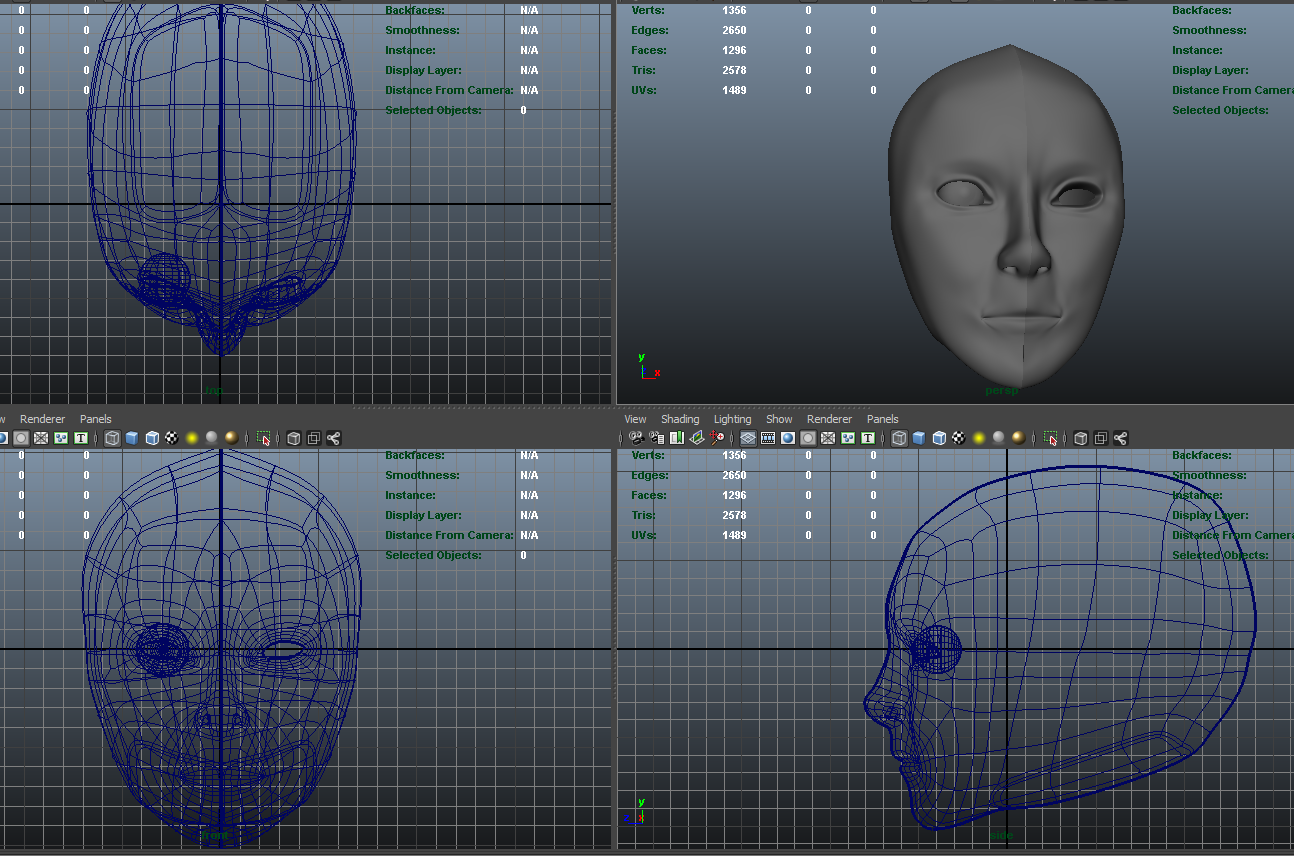
Task: Toggle X-ray mode in side panel toolbar
Action: click(x=1080, y=438)
